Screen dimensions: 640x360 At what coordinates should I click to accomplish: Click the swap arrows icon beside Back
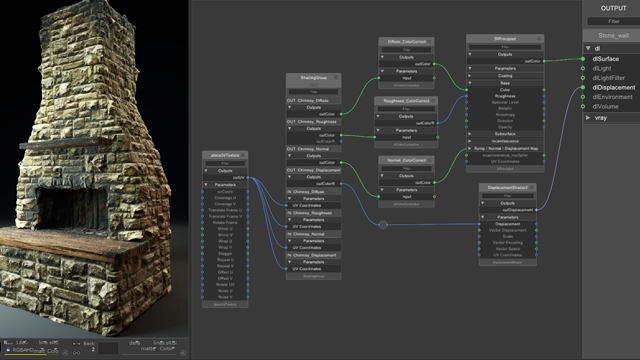(x=76, y=344)
